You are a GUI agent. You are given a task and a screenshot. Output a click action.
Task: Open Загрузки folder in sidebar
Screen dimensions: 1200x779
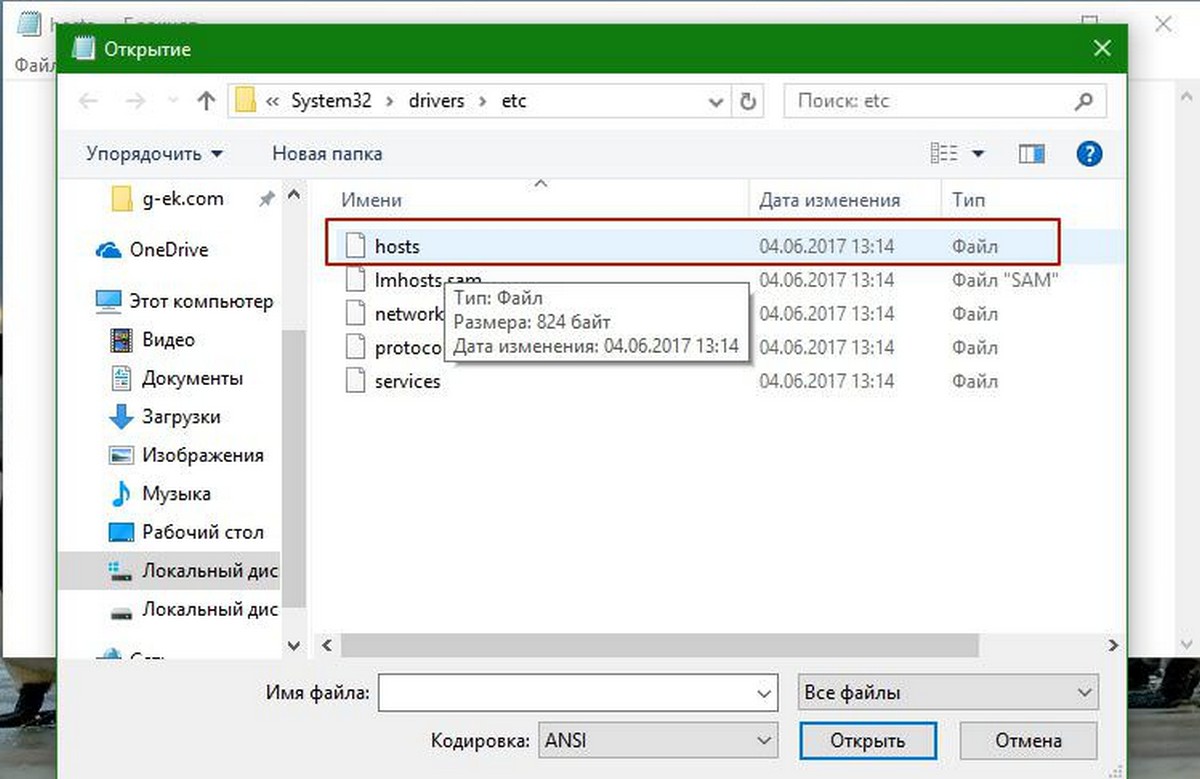[x=181, y=417]
